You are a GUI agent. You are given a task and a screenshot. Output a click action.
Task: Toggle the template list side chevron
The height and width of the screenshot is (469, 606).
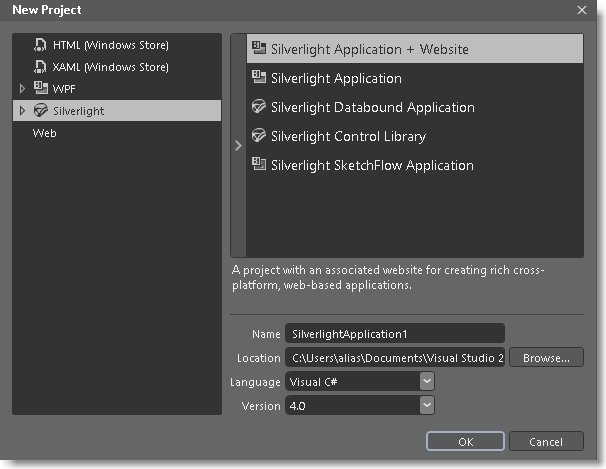[238, 146]
